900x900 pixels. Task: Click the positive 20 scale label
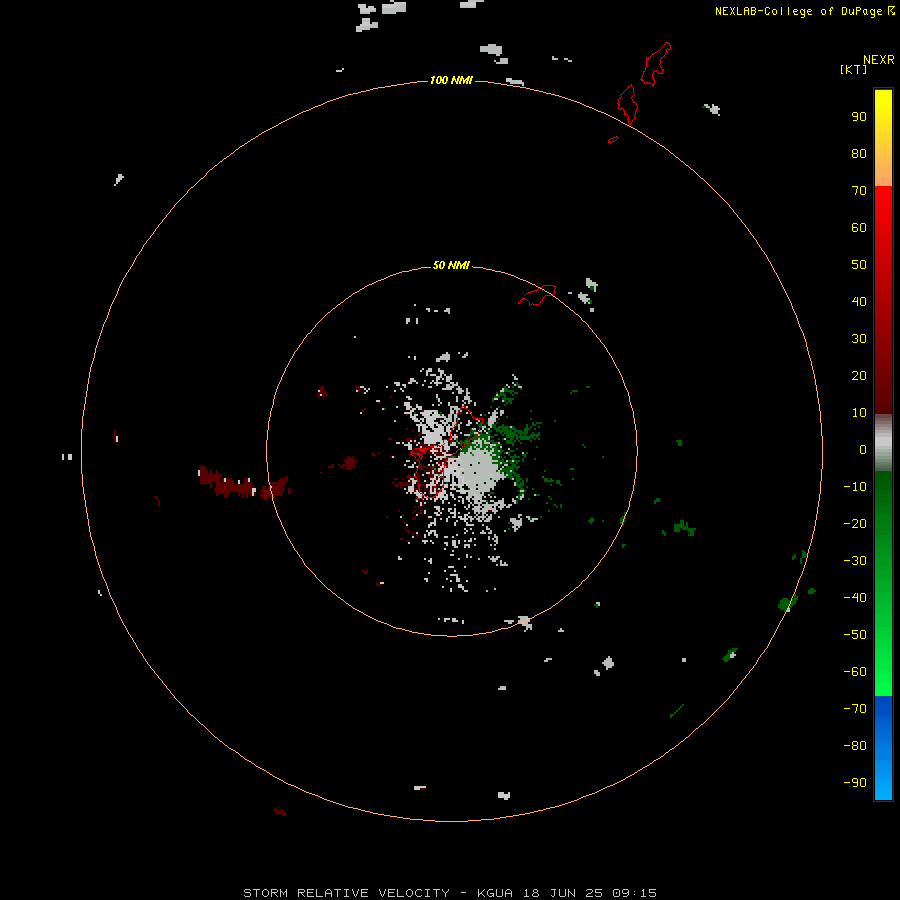pos(859,375)
